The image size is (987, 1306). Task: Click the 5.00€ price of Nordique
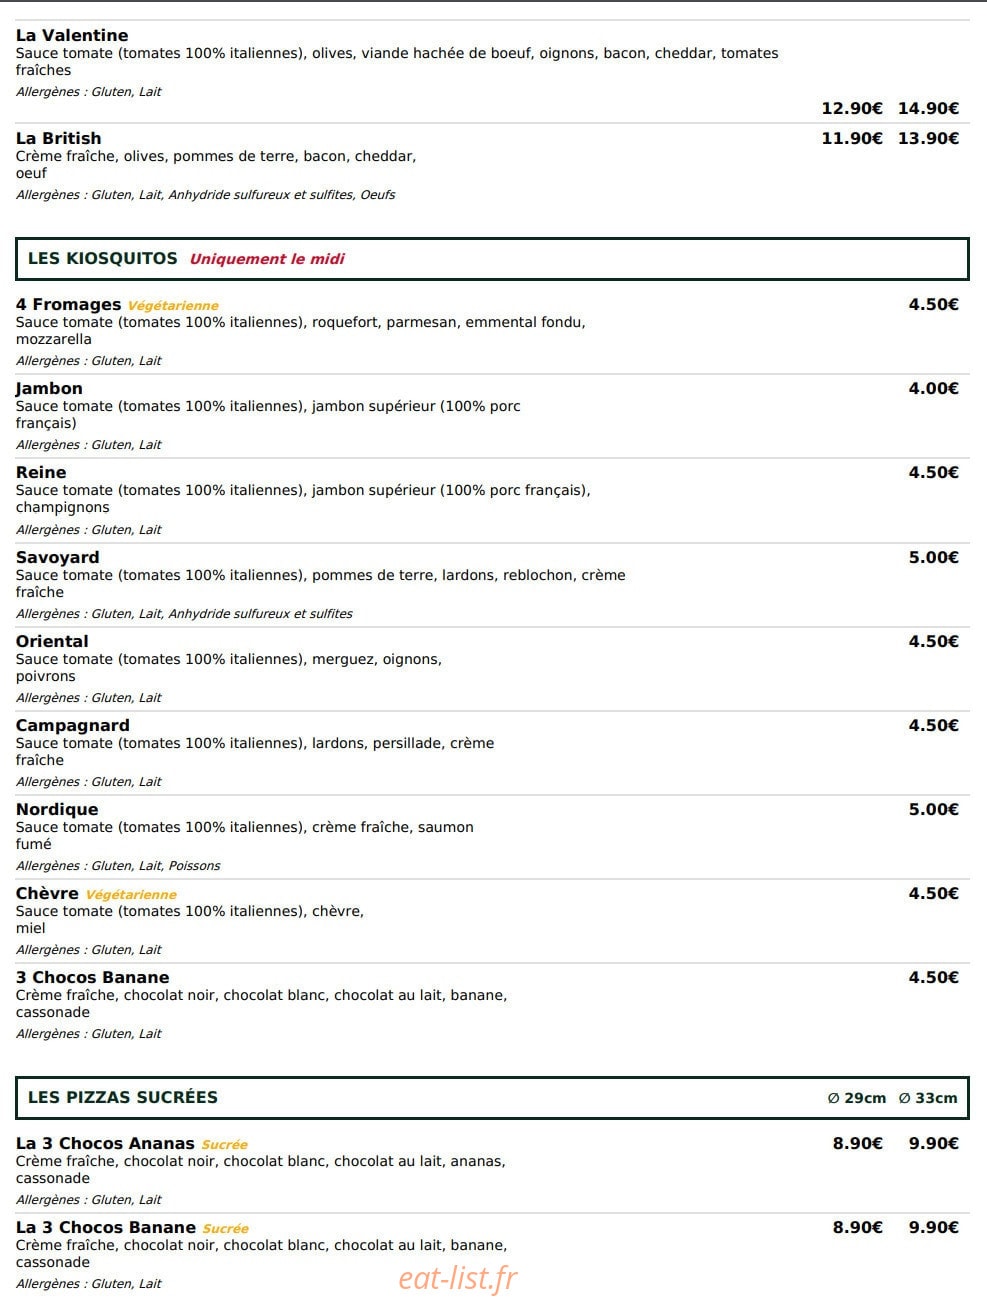[934, 809]
